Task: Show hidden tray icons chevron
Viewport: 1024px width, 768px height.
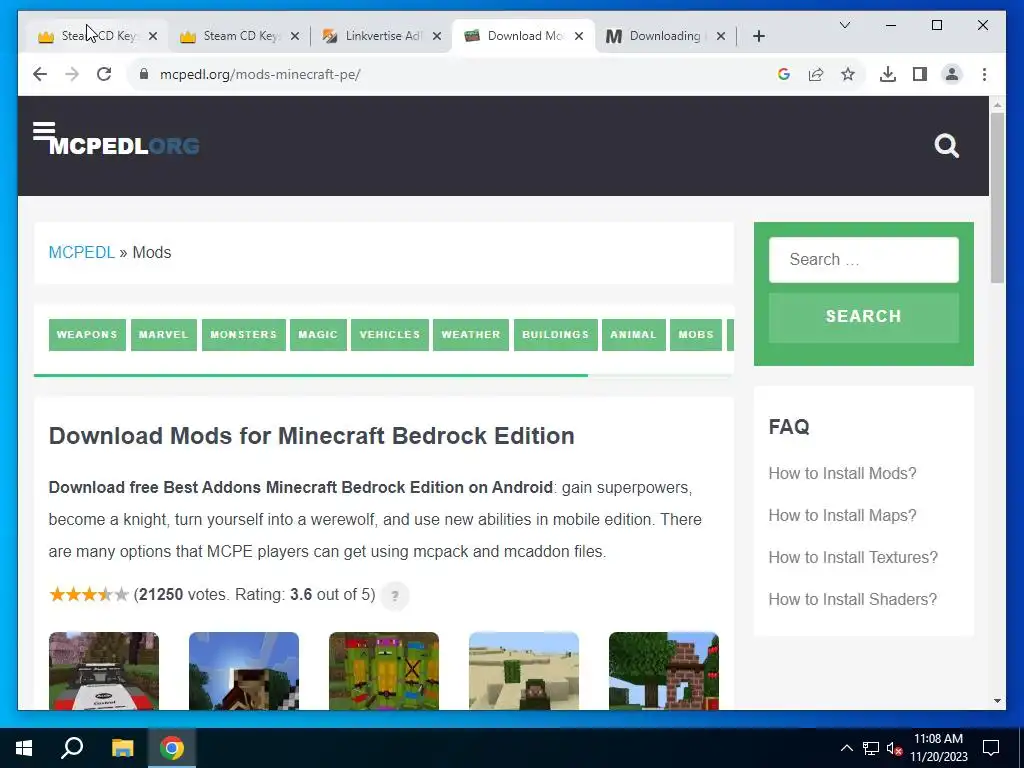Action: 846,748
